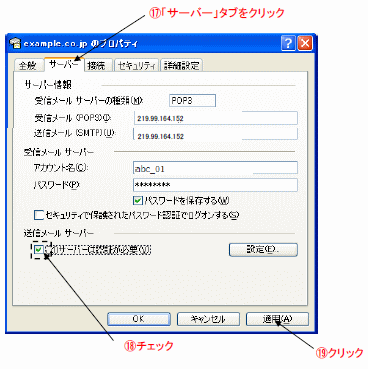The width and height of the screenshot is (368, 369).
Task: Confirm with the OK button
Action: coord(139,319)
